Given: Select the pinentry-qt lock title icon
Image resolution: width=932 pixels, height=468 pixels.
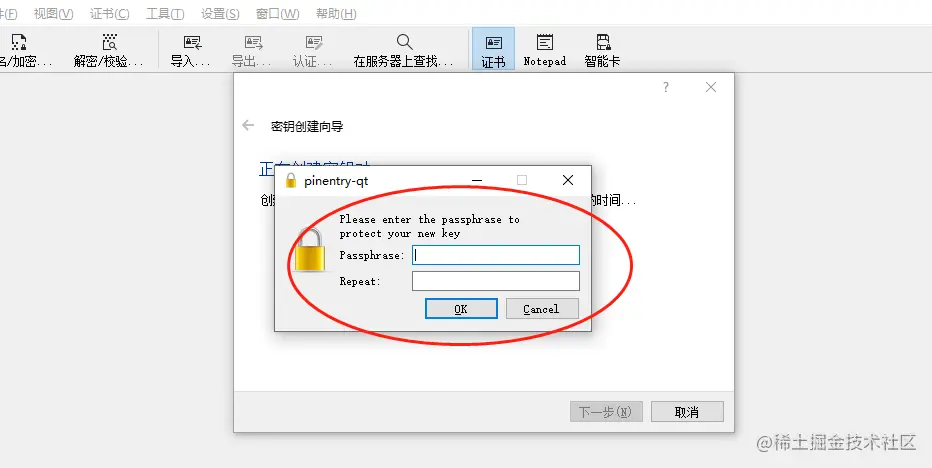Looking at the screenshot, I should tap(291, 180).
